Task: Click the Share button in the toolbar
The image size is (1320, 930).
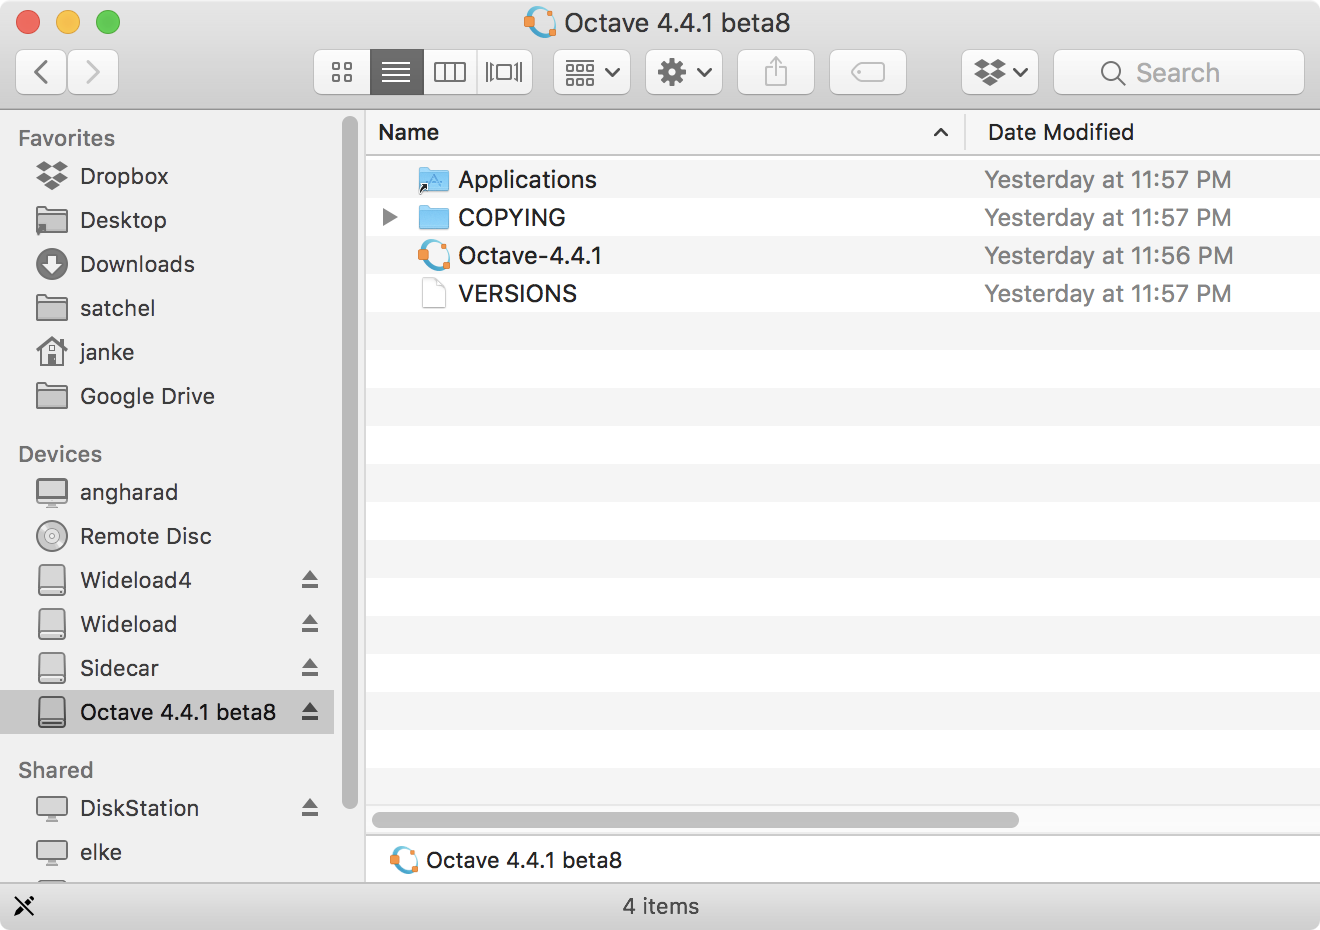Action: click(775, 71)
